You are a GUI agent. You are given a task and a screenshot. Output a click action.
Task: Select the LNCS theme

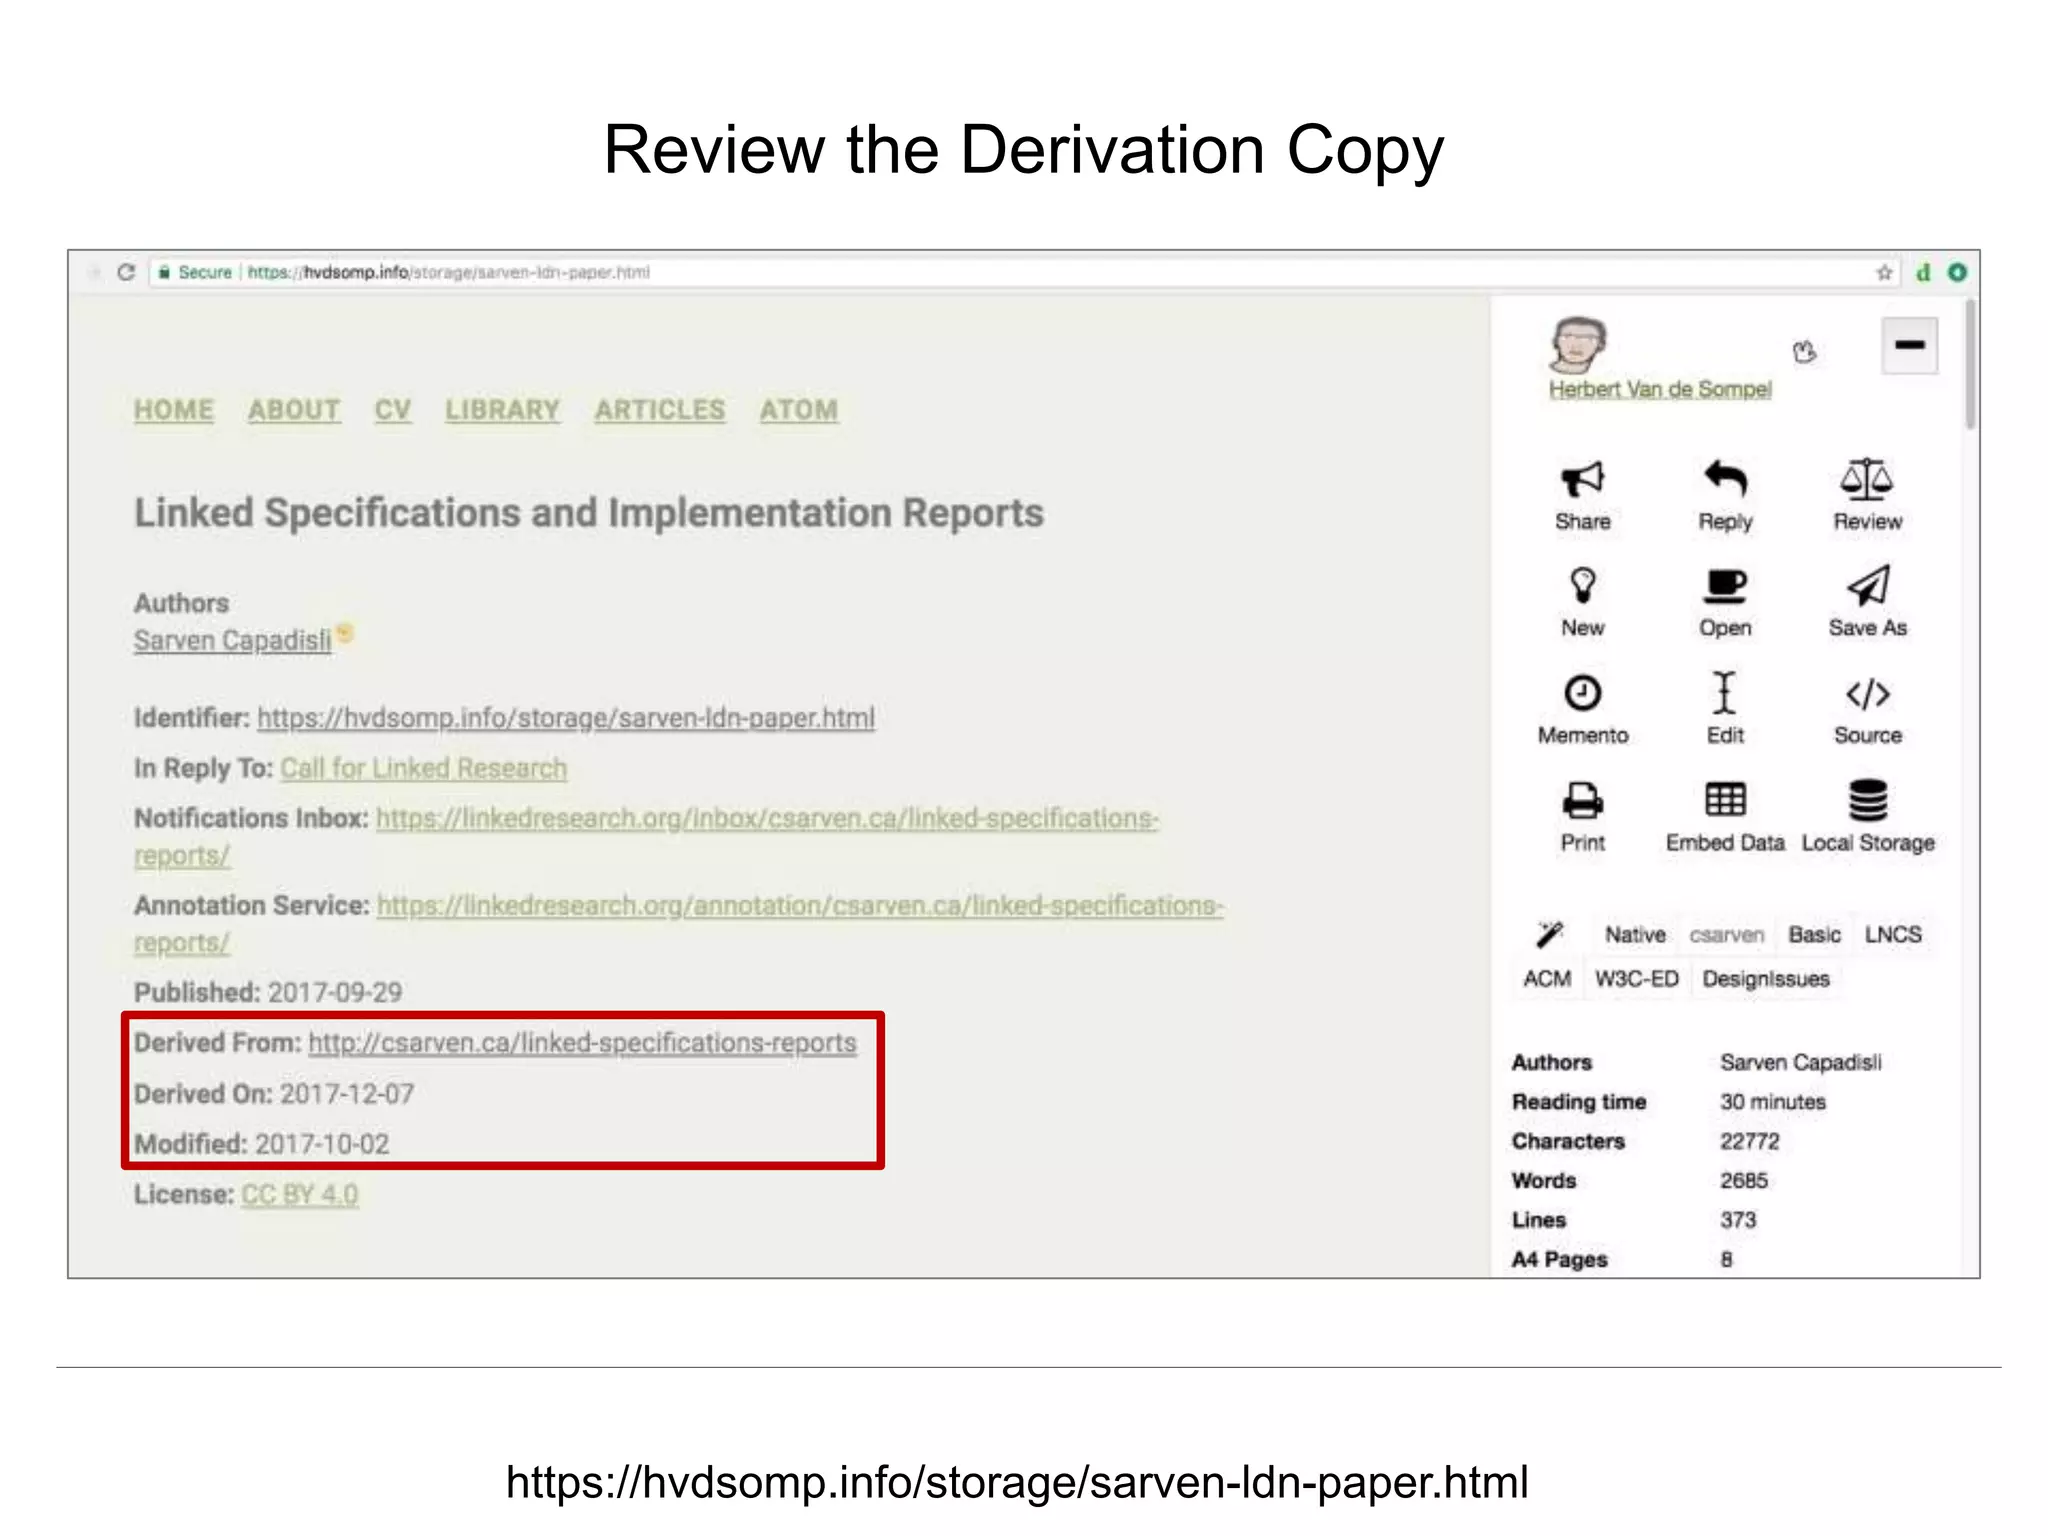(x=1893, y=935)
